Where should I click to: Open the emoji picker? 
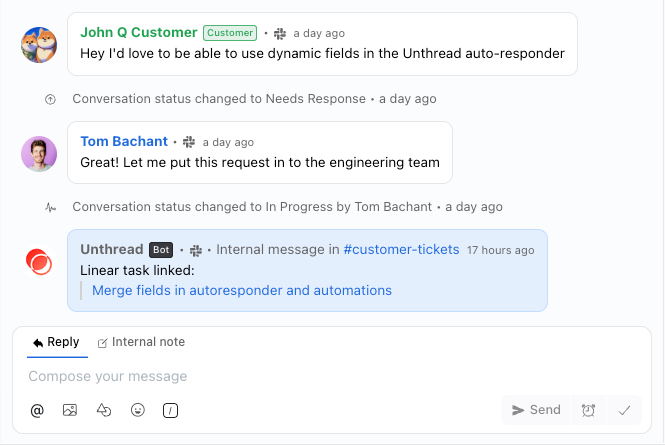pyautogui.click(x=138, y=410)
